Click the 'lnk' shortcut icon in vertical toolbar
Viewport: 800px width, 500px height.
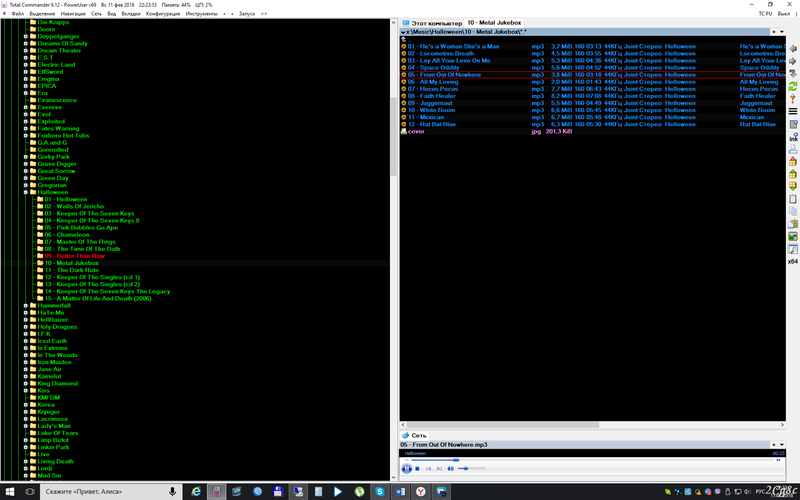pos(793,136)
